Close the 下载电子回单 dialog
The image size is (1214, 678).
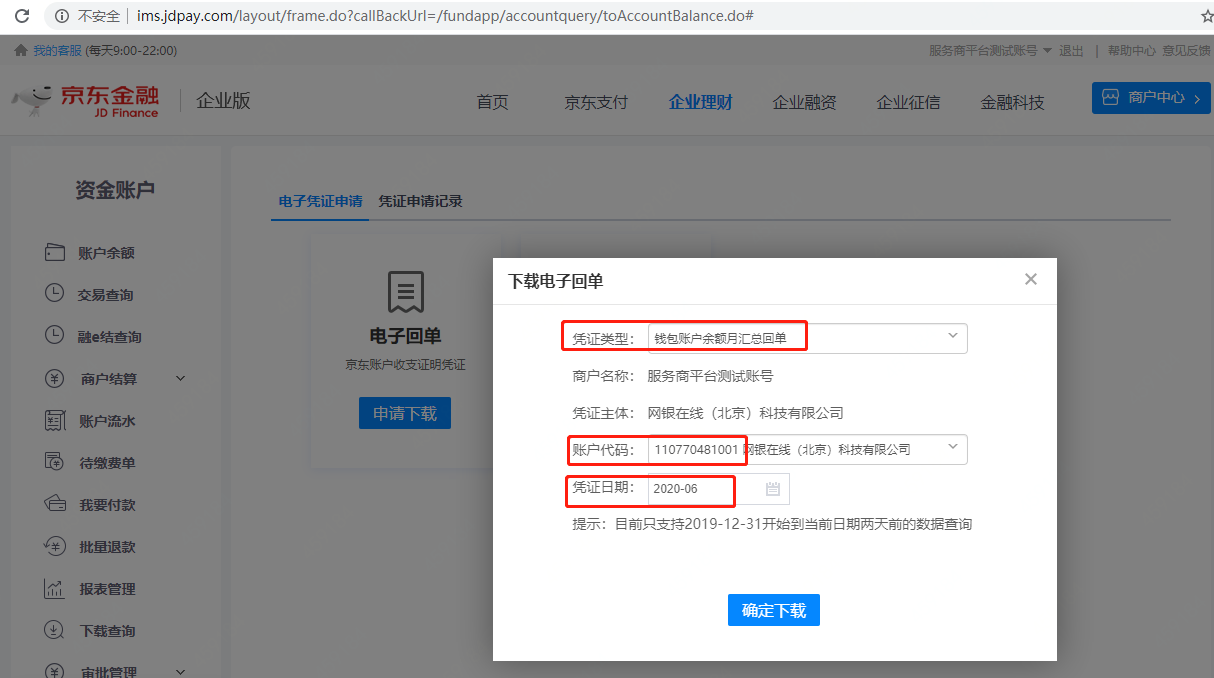coord(1031,279)
